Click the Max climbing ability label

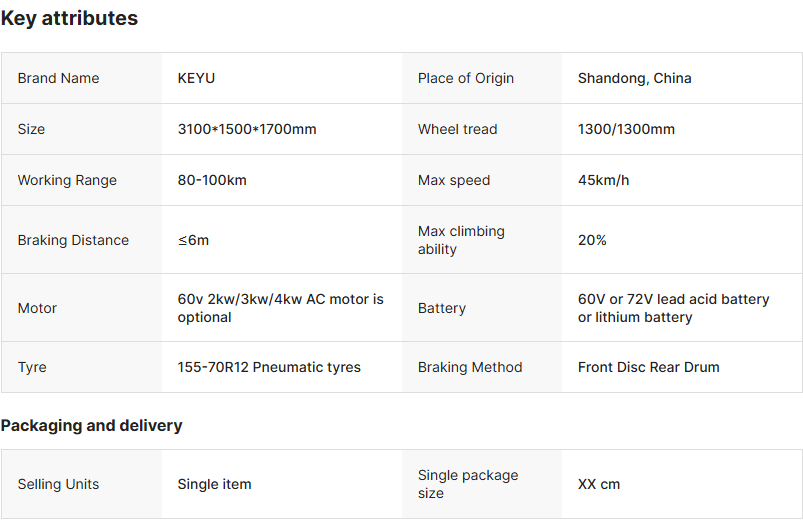pos(461,240)
